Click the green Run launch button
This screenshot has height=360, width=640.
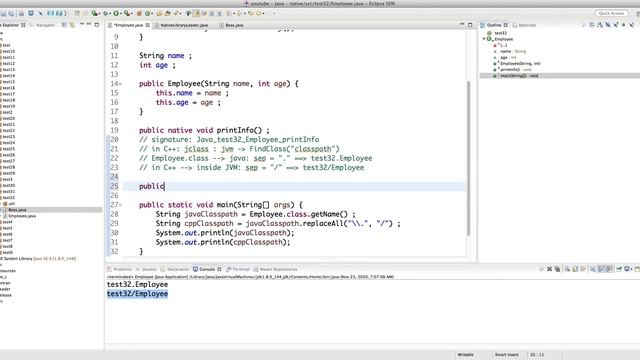(116, 13)
